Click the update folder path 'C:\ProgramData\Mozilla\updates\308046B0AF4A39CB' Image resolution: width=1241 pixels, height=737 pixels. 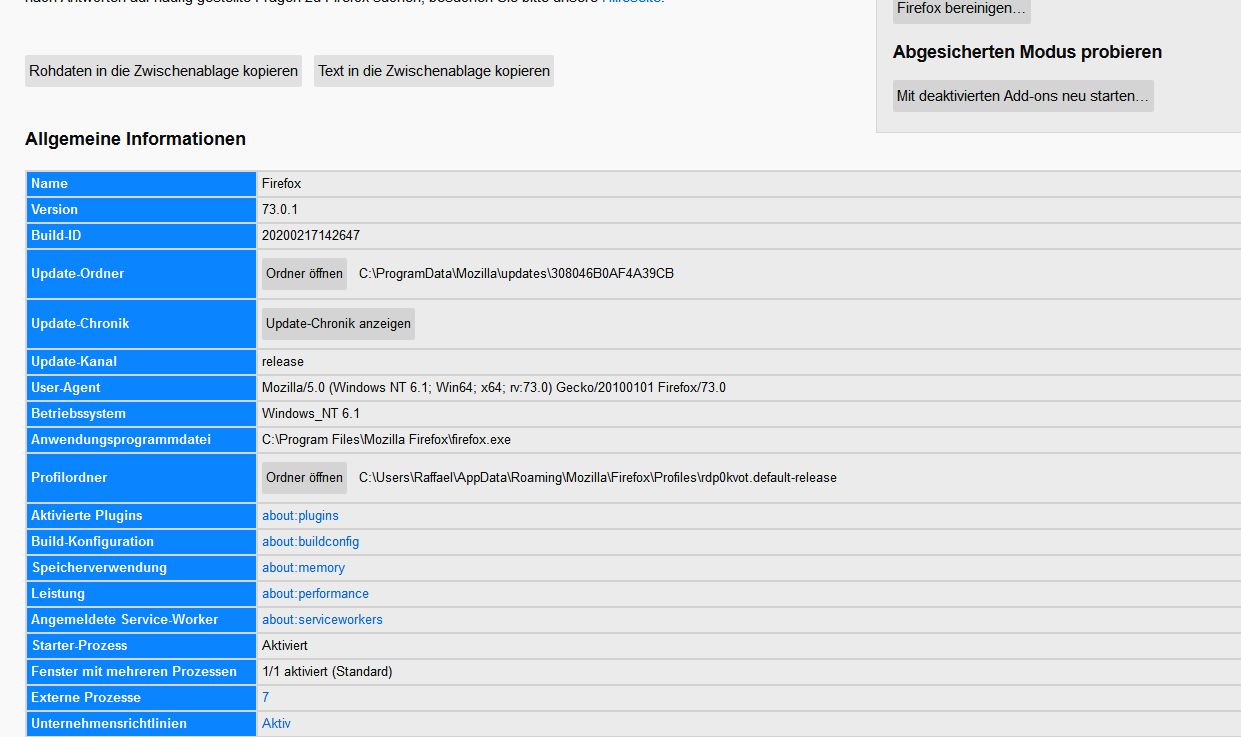click(516, 273)
